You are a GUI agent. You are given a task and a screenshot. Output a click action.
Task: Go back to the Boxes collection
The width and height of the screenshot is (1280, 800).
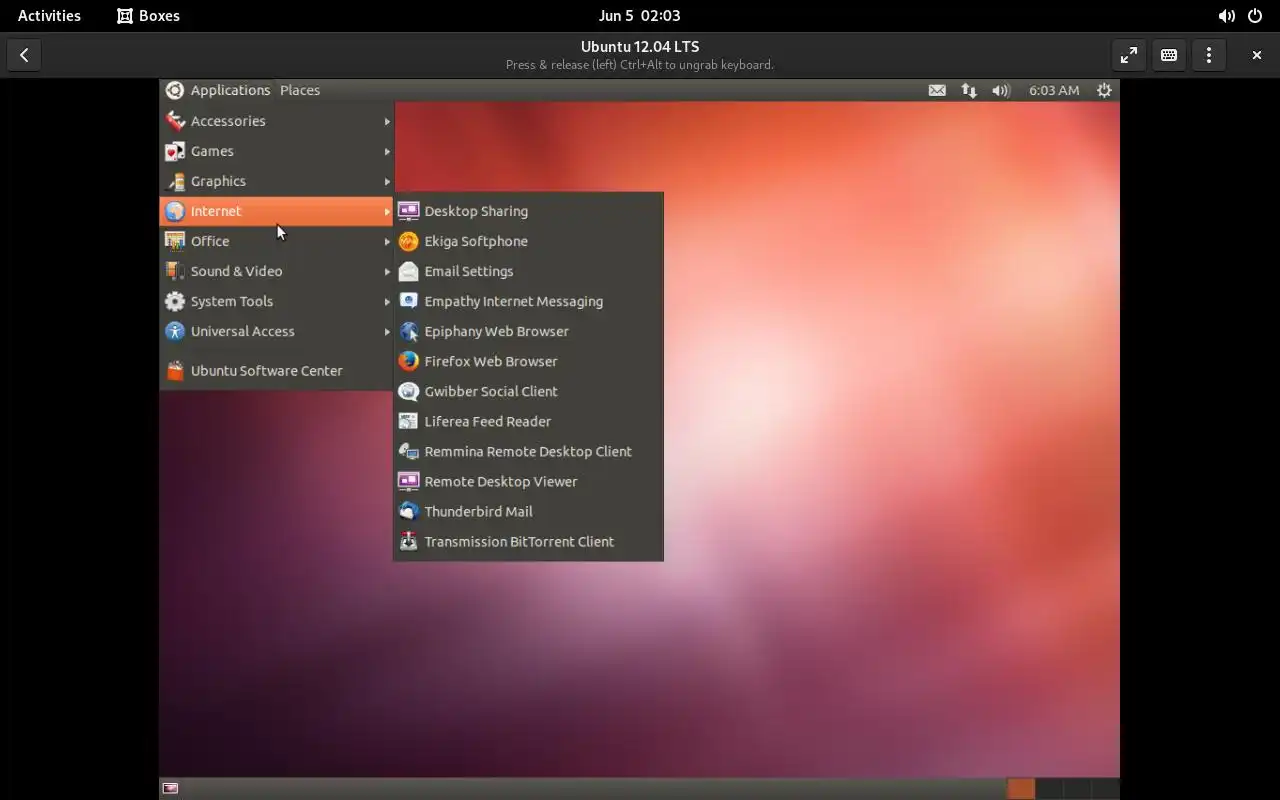point(24,56)
